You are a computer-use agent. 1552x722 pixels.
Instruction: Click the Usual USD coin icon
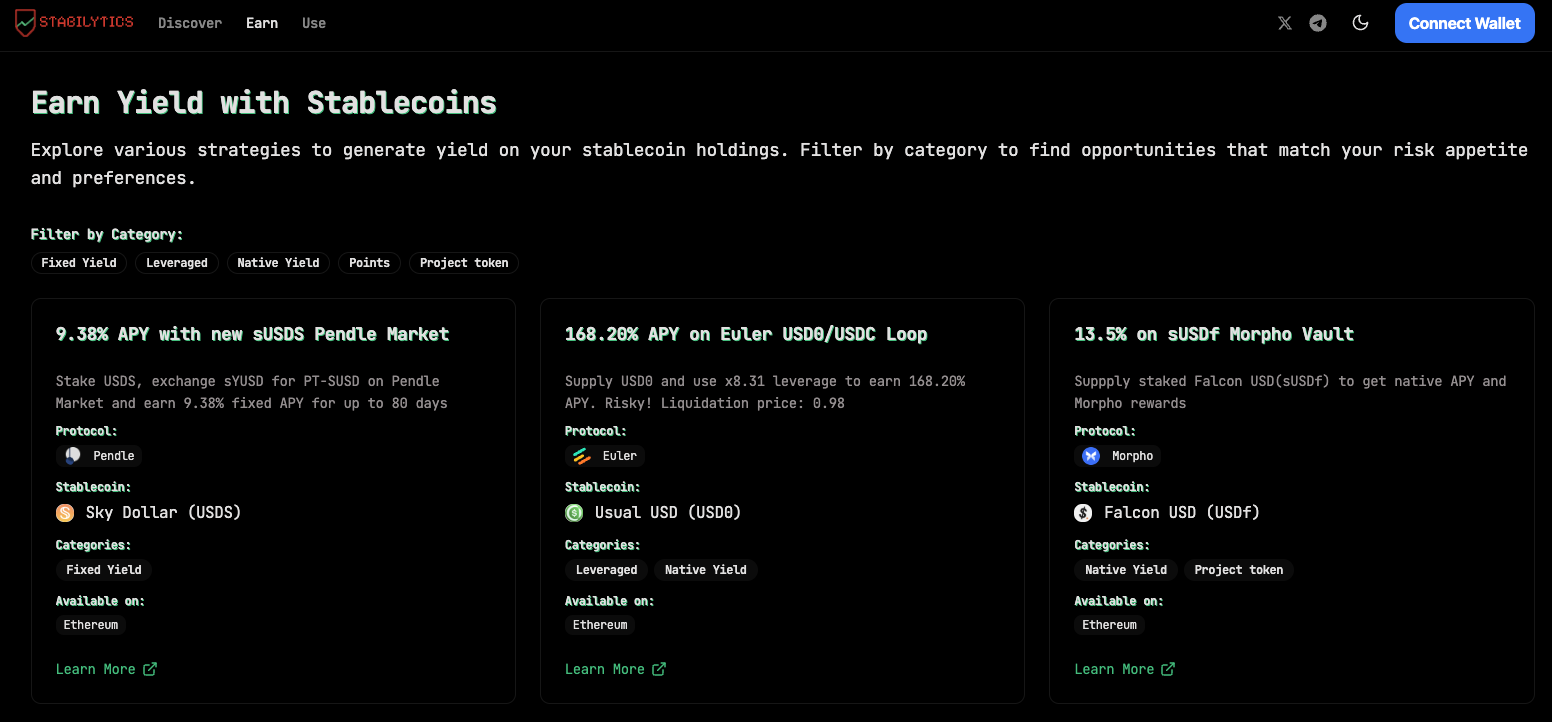[x=574, y=513]
